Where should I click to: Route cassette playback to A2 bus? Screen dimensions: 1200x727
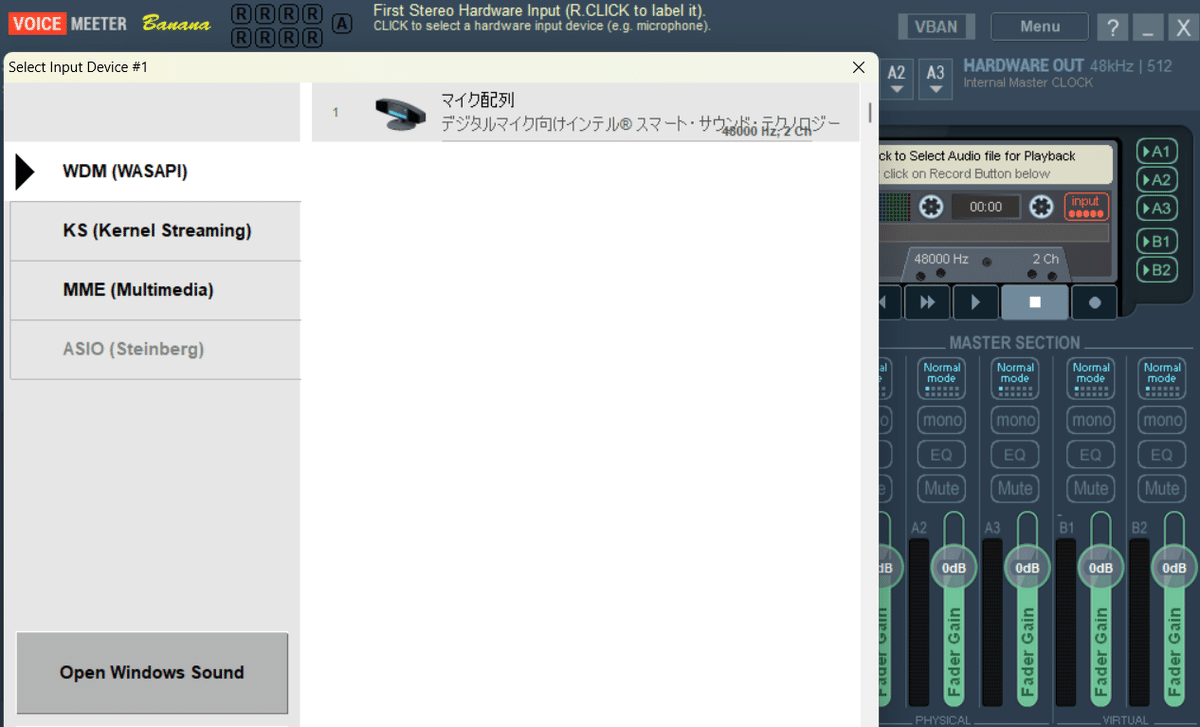1157,180
